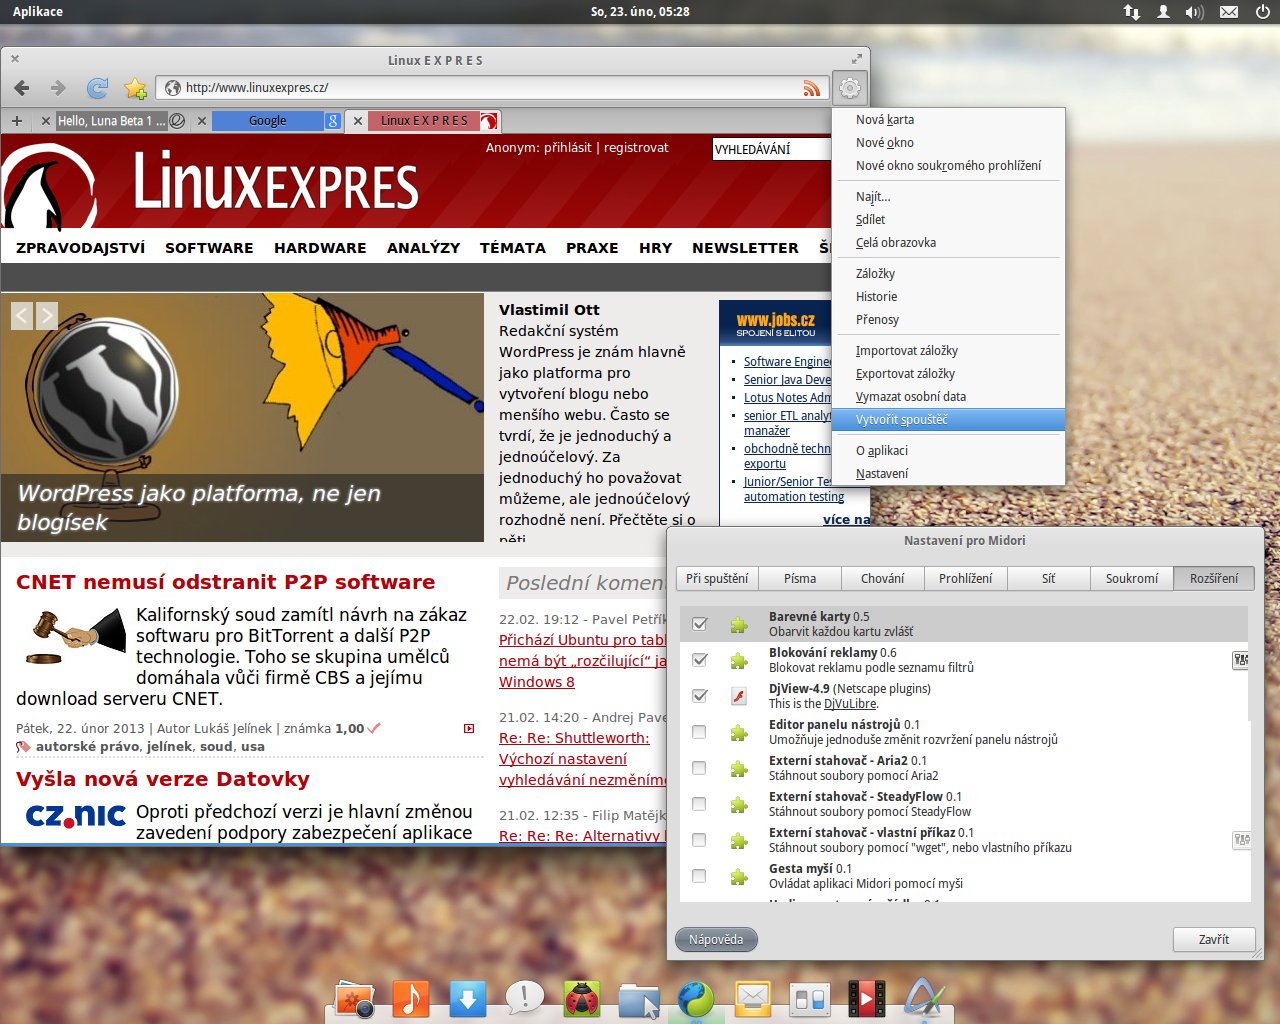Switch to the Při spuštění settings tab
The image size is (1280, 1024).
(x=717, y=579)
